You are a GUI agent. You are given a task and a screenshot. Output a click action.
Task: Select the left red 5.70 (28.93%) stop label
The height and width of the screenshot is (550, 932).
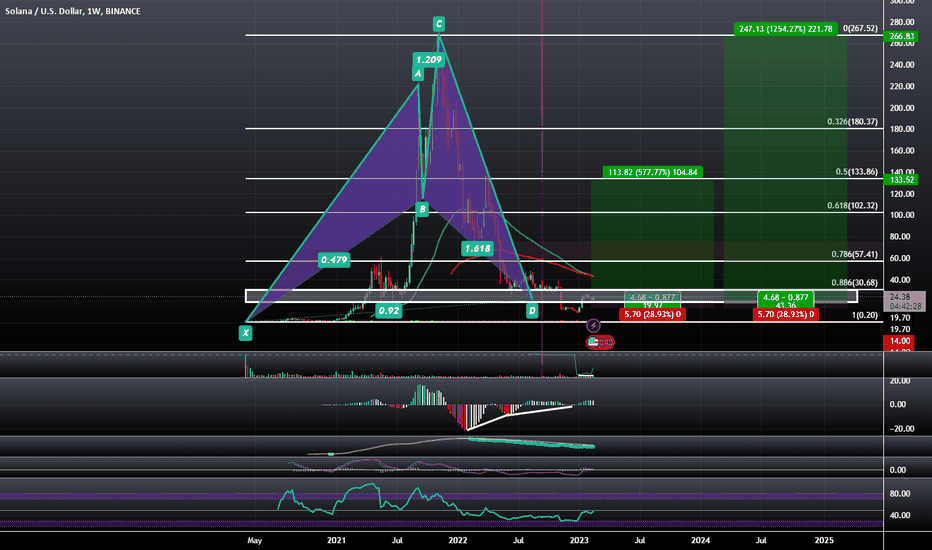tap(652, 314)
